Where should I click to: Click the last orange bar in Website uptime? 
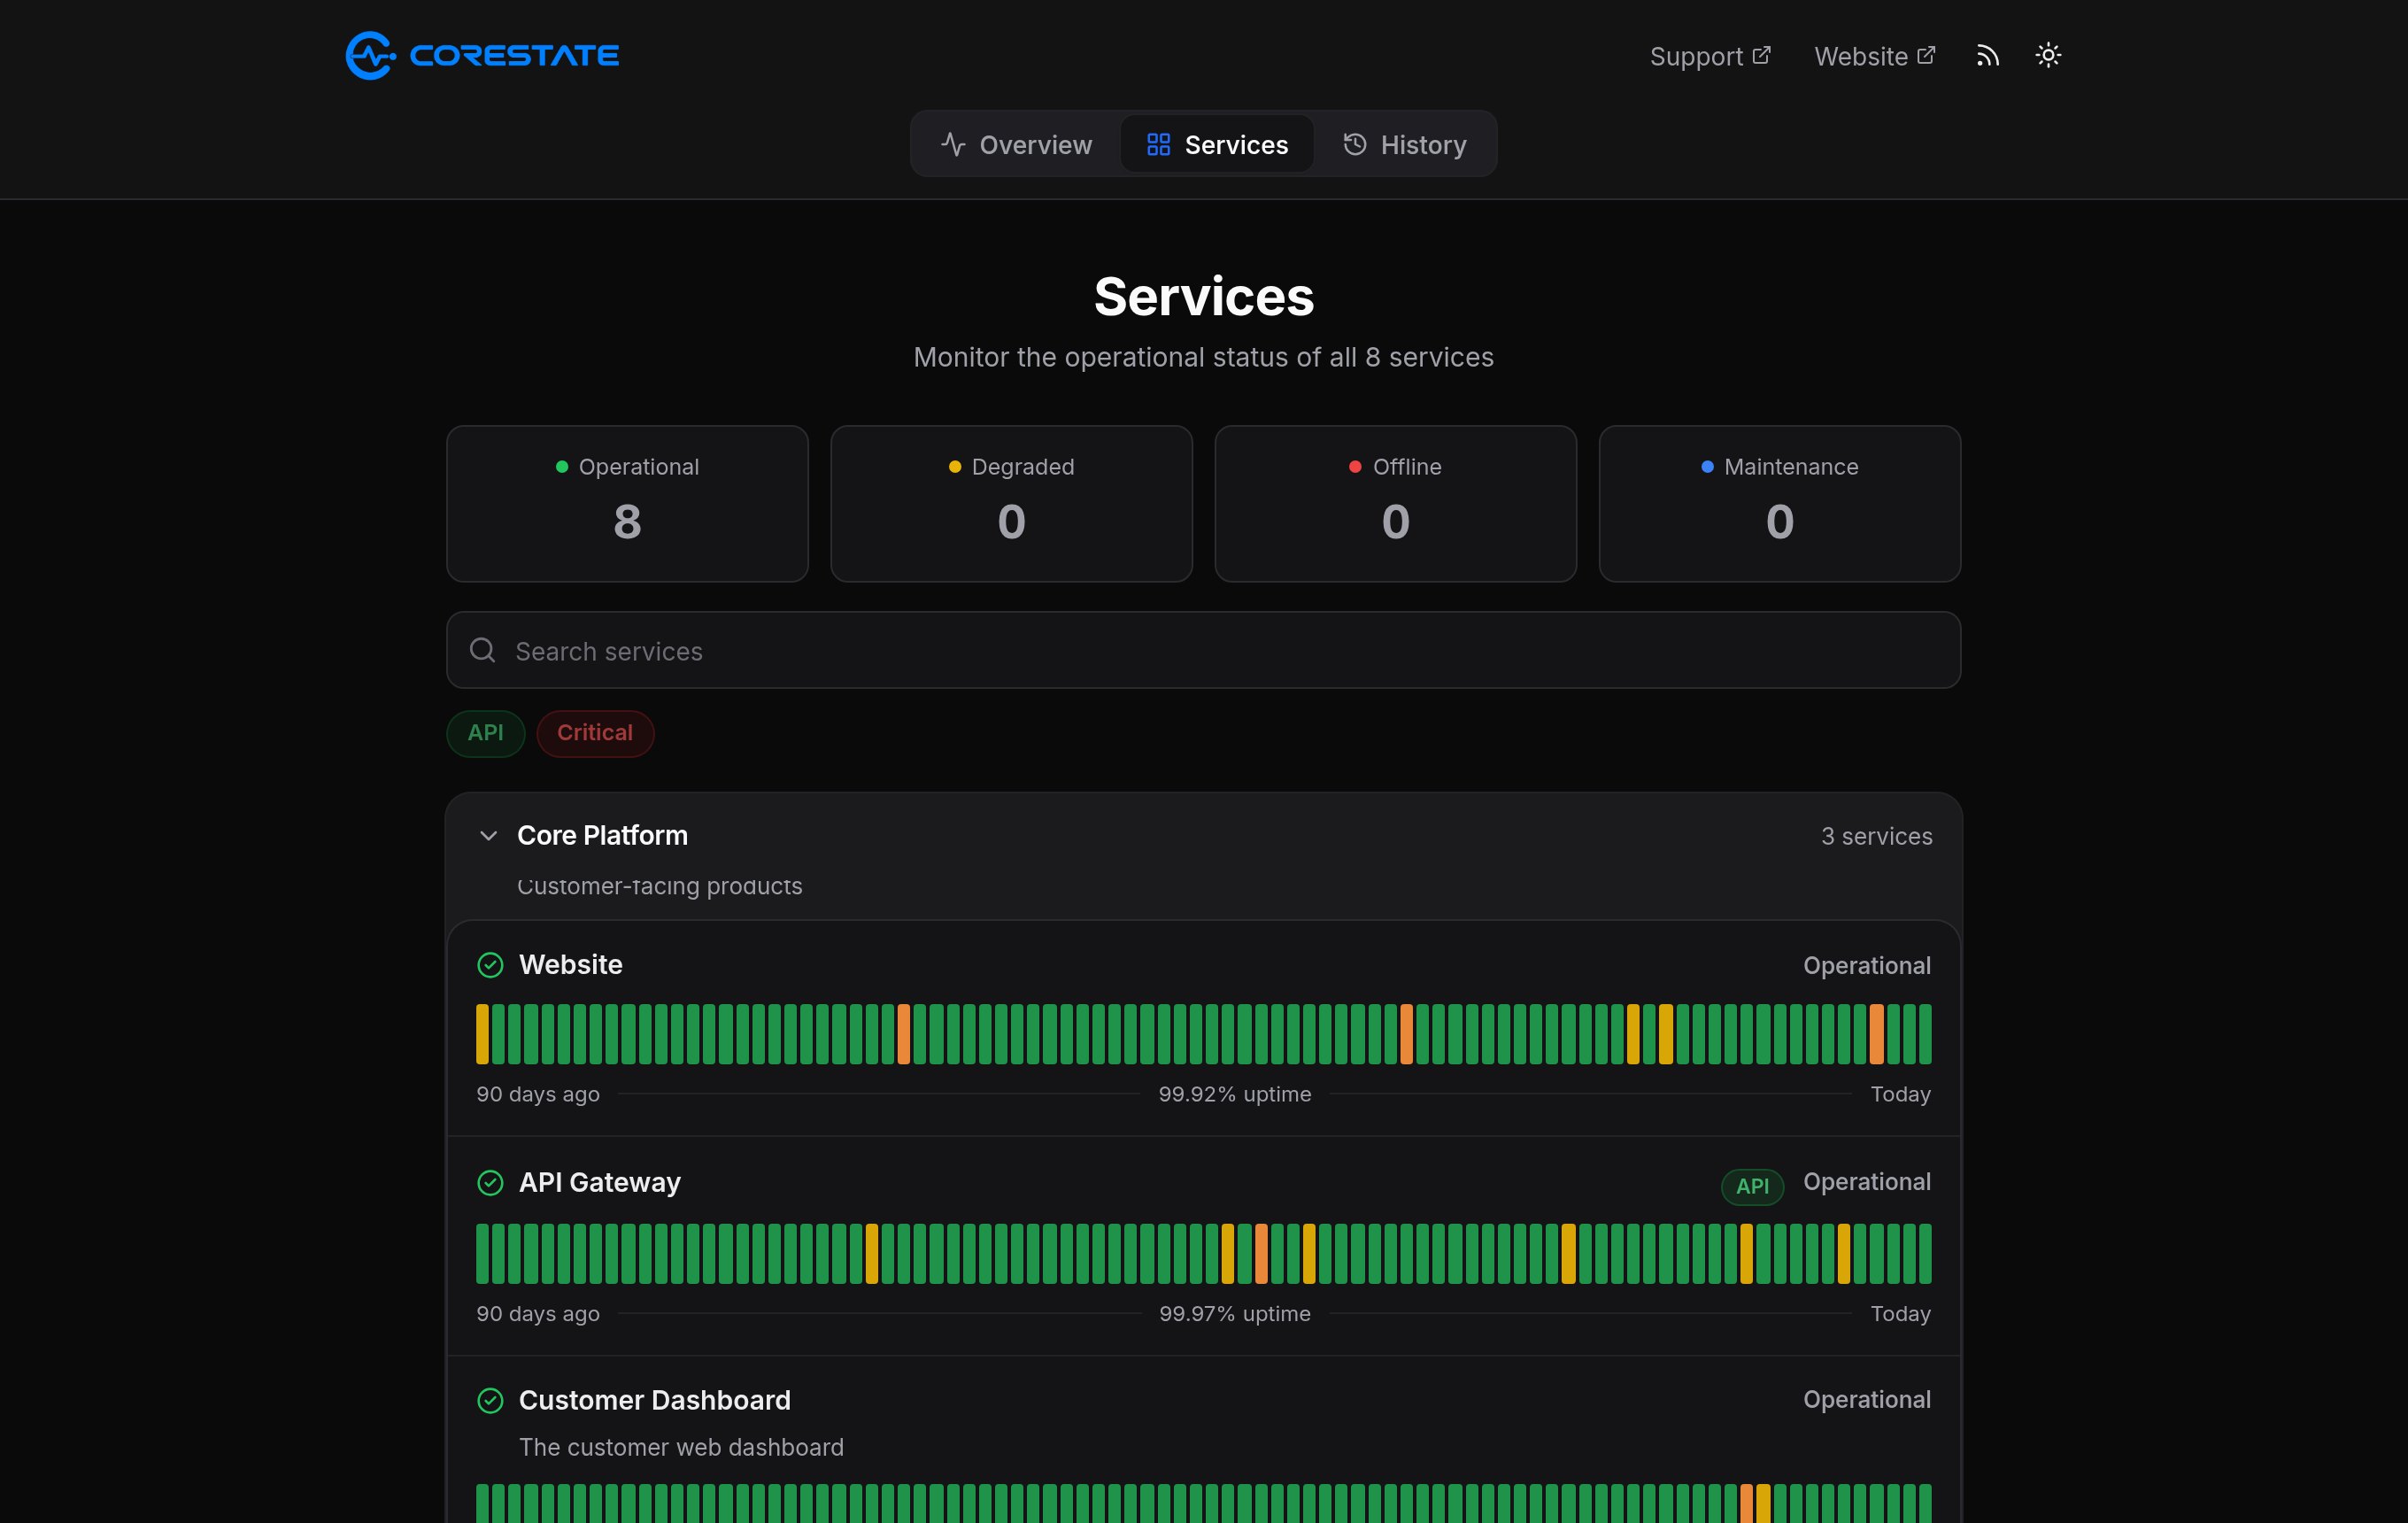pos(1877,1034)
